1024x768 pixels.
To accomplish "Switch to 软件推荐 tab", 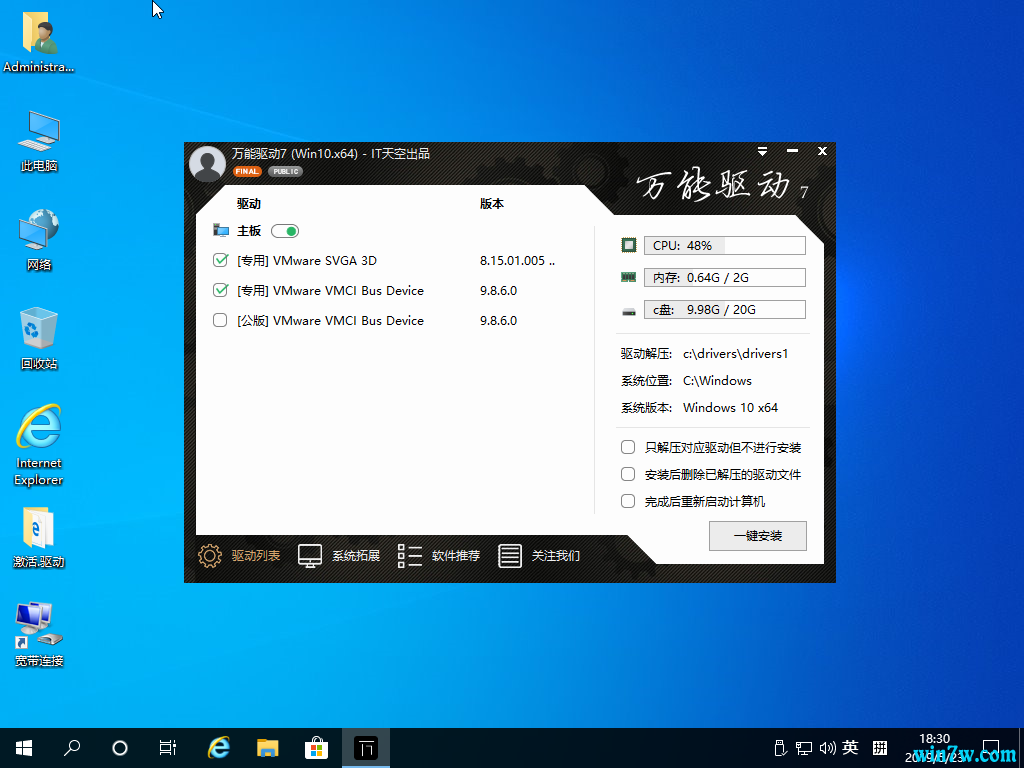I will (439, 556).
